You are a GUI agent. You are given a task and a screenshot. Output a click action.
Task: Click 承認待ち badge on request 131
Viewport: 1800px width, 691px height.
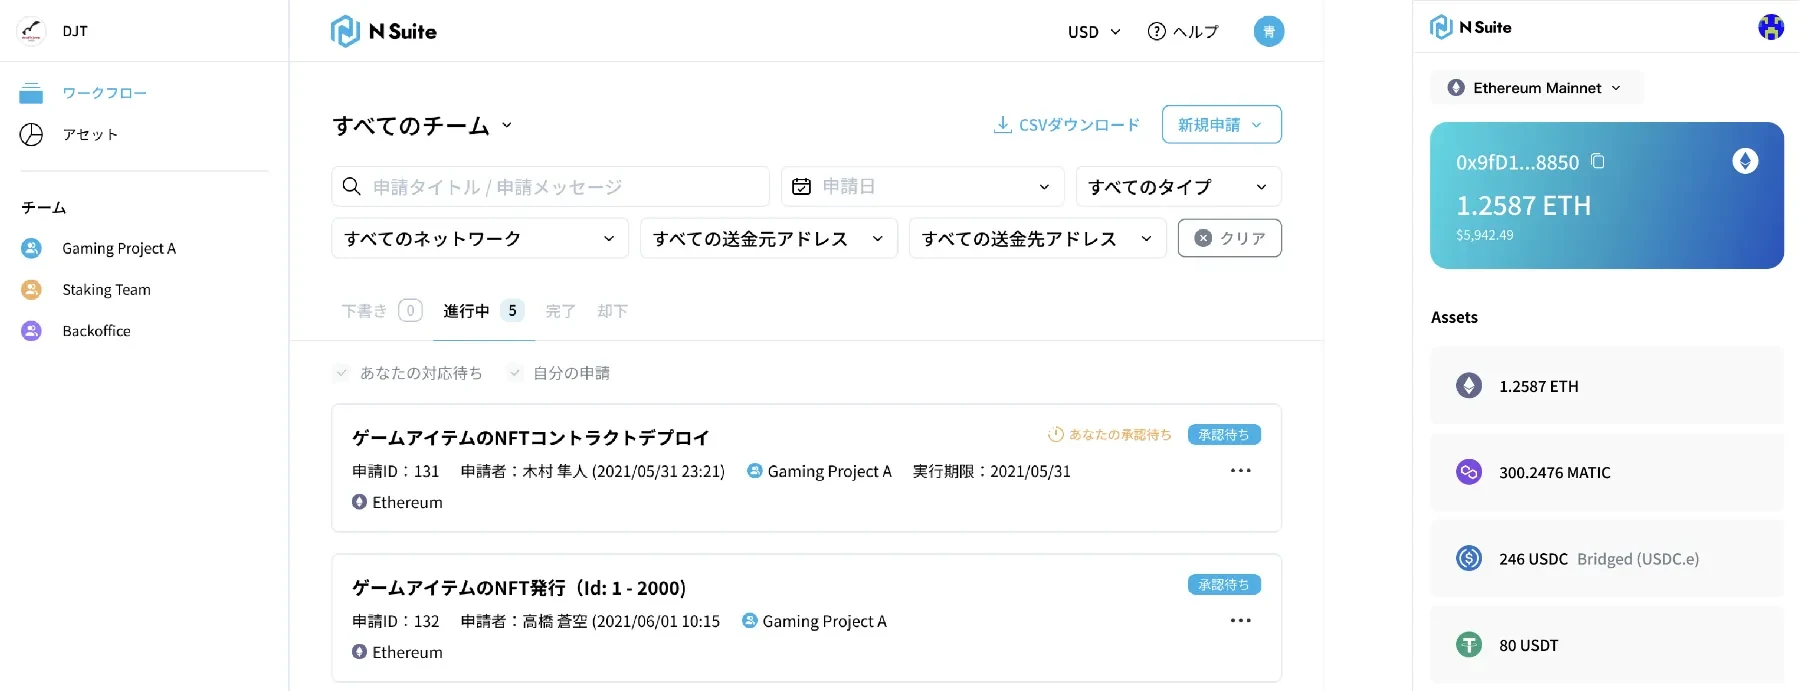pyautogui.click(x=1224, y=435)
